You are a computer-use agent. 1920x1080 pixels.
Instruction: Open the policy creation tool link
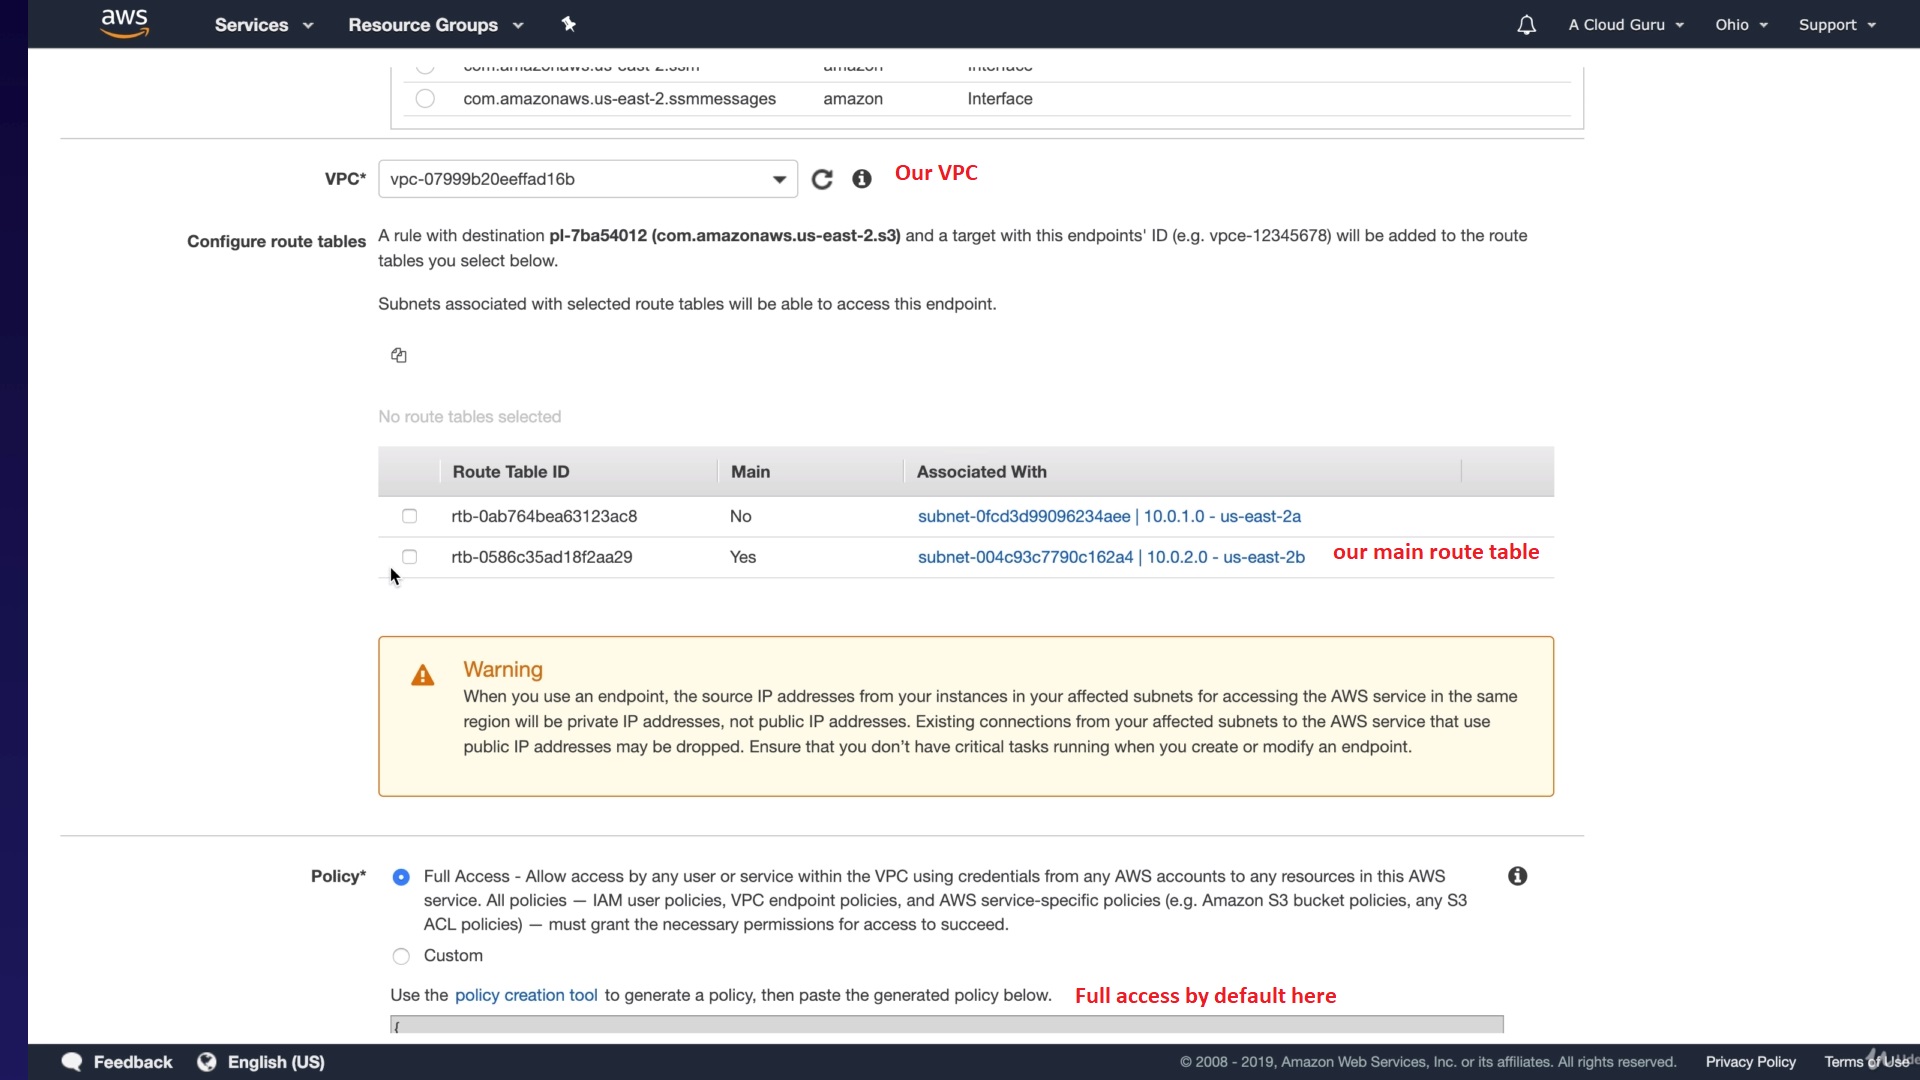click(x=526, y=995)
